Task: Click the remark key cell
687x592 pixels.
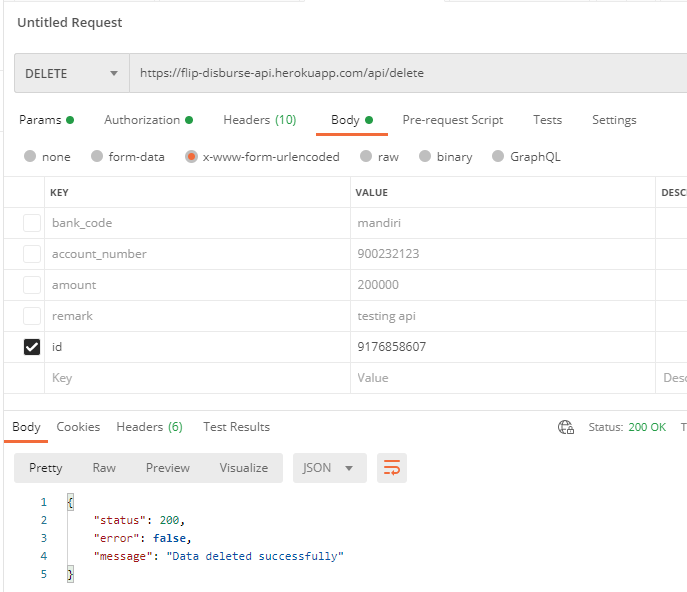Action: click(x=197, y=316)
